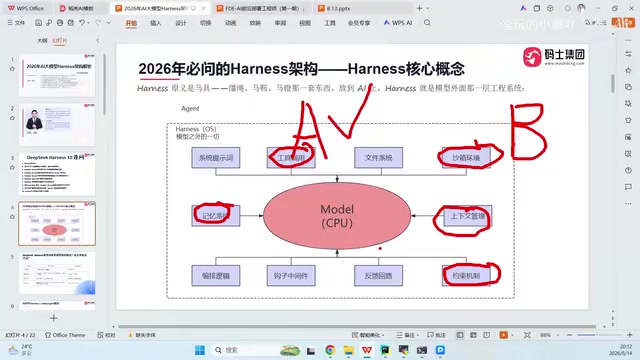Screen dimensions: 640x360
Task: Click the save icon in quick toolbar
Action: pyautogui.click(x=38, y=23)
